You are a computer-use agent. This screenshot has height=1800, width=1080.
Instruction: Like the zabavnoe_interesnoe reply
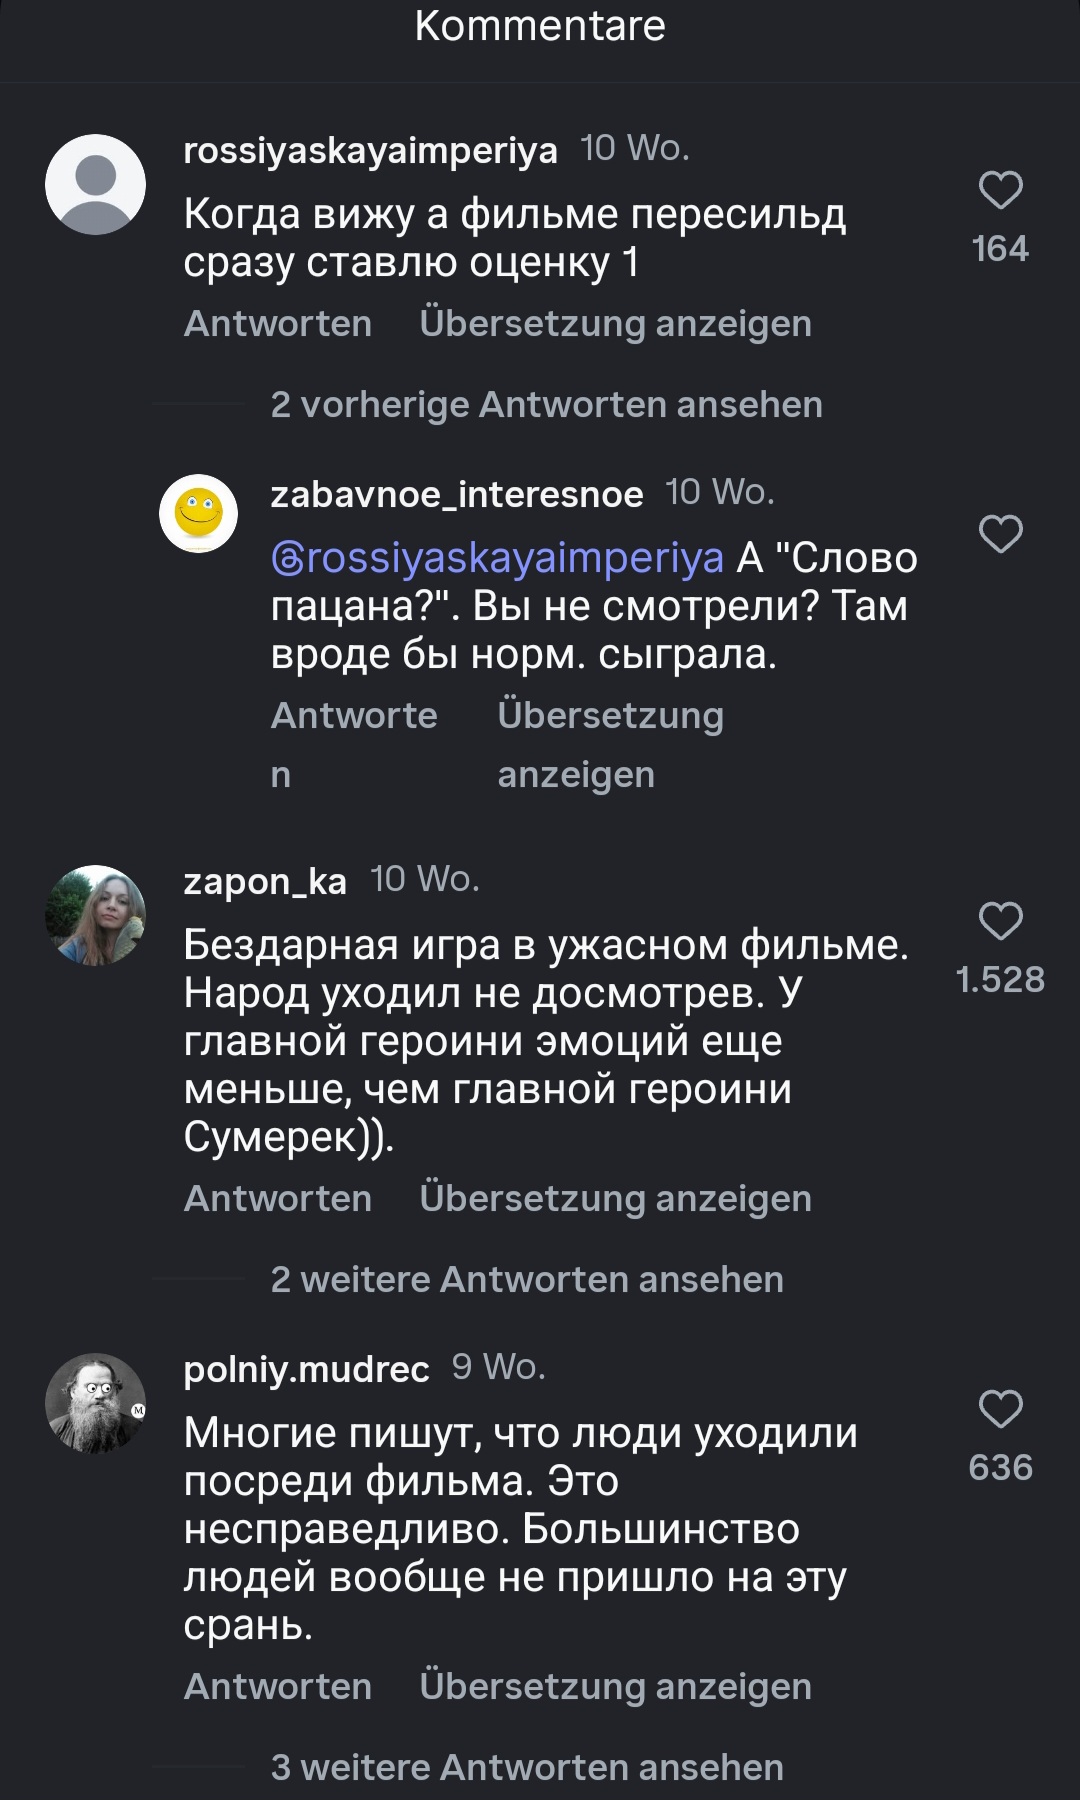1000,534
